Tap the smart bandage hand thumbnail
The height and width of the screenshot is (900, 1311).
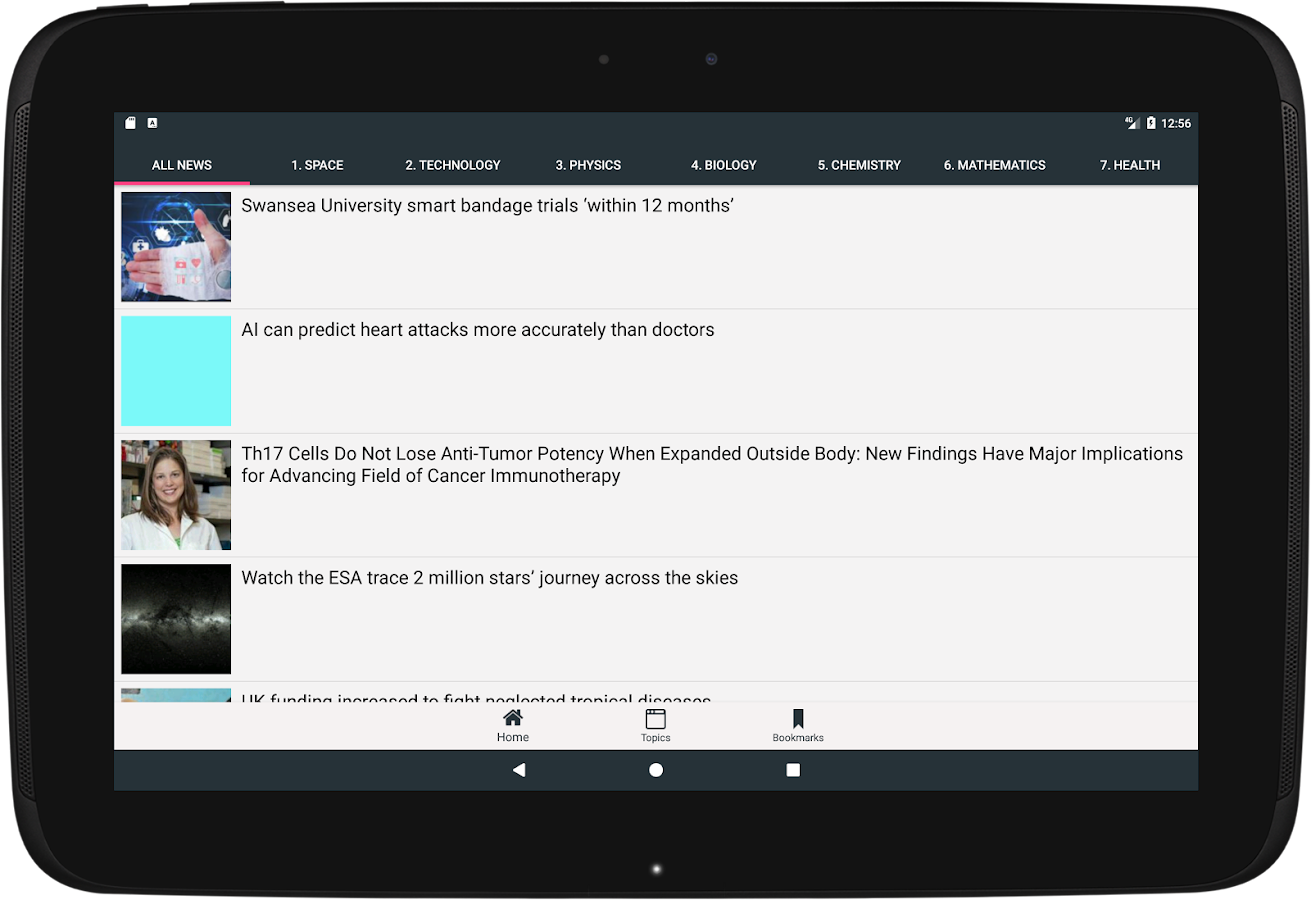click(176, 247)
